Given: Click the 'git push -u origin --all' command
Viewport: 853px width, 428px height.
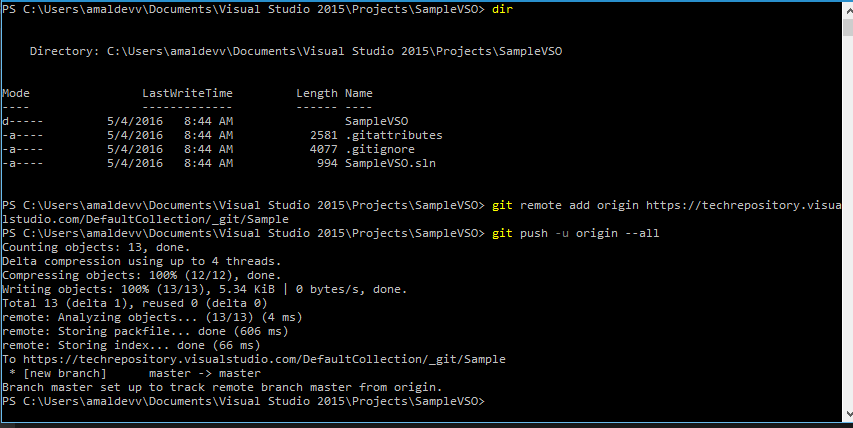Looking at the screenshot, I should click(575, 232).
